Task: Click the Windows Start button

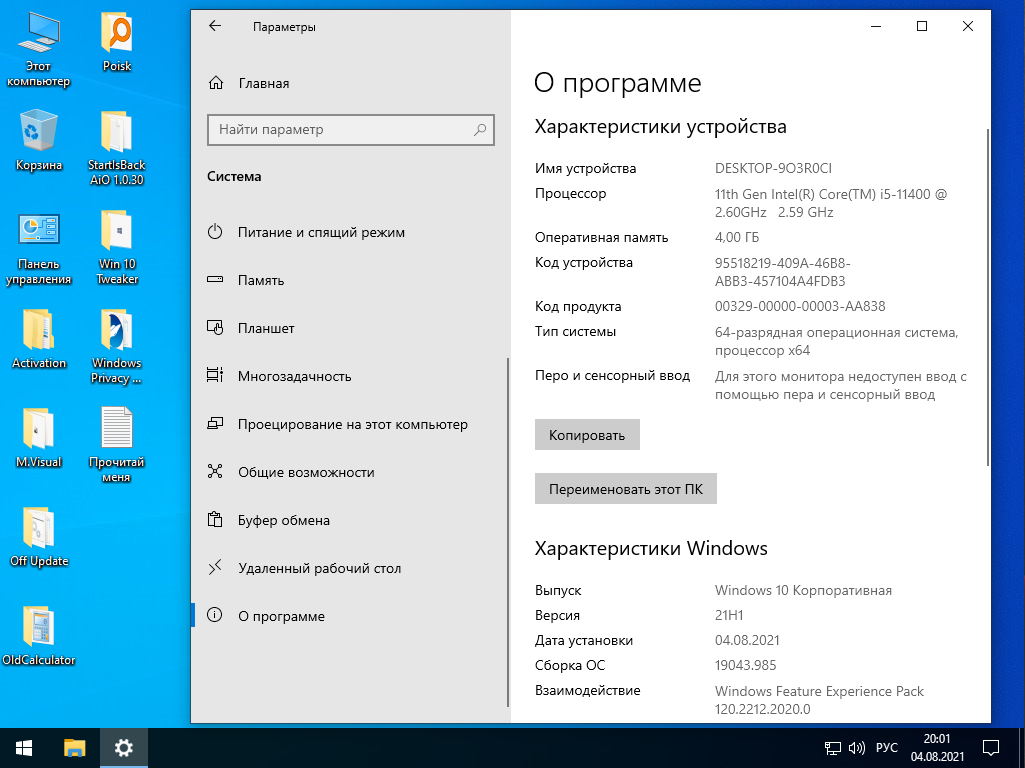Action: pyautogui.click(x=24, y=747)
